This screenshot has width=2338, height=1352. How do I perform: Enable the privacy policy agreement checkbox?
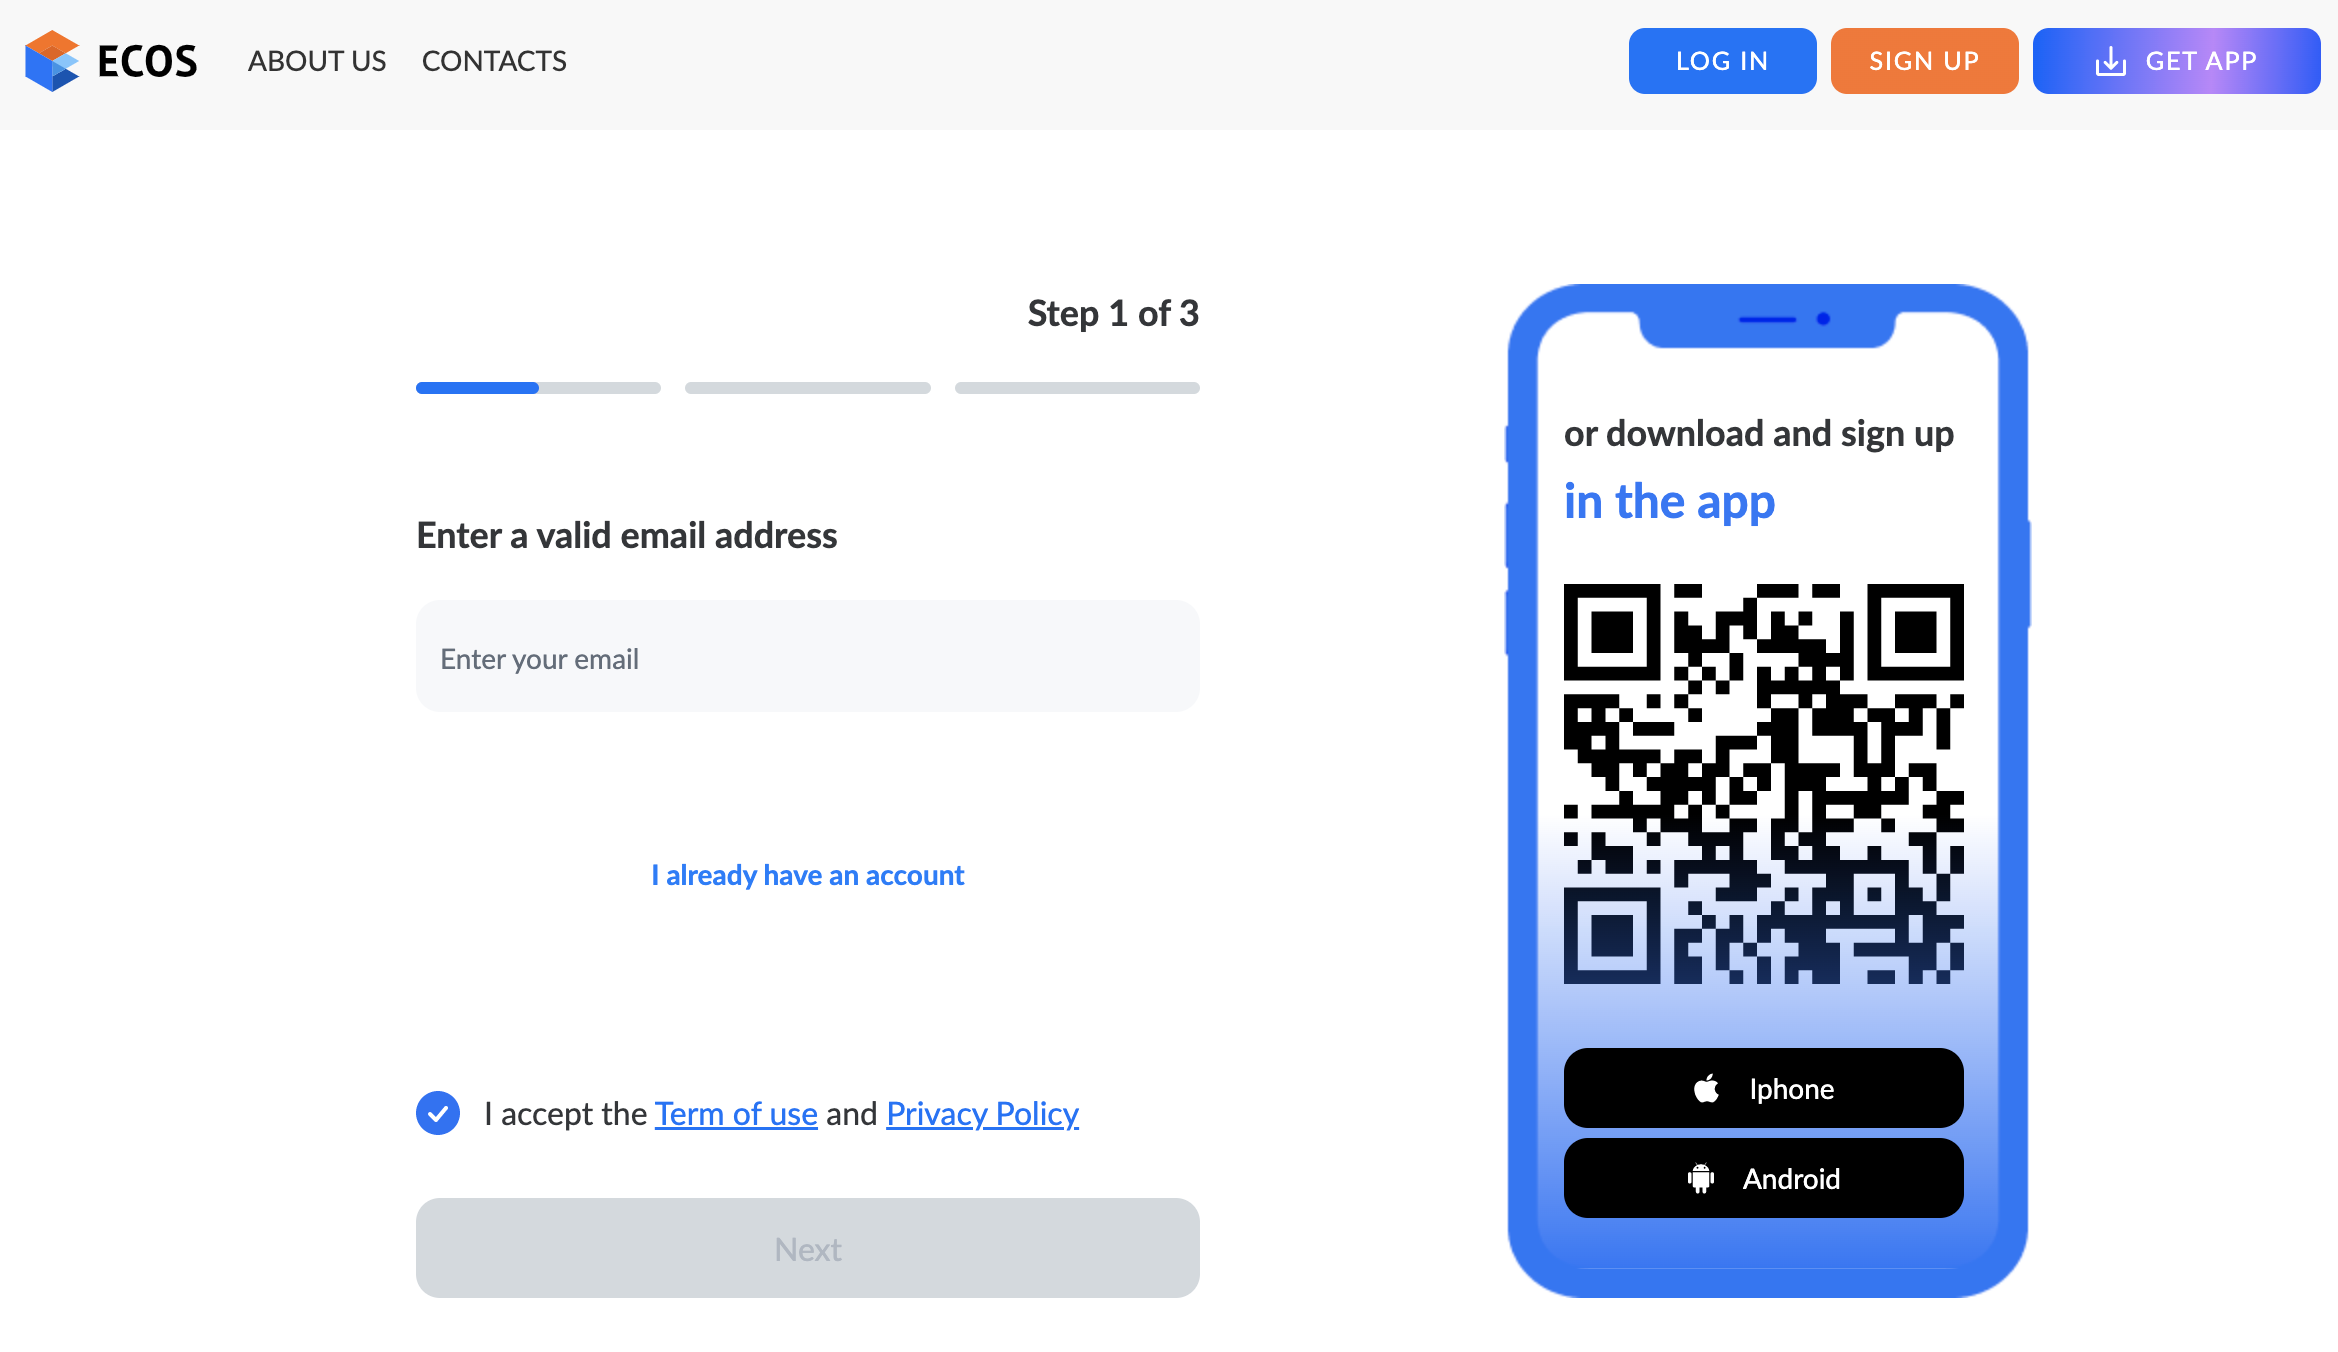pyautogui.click(x=439, y=1112)
